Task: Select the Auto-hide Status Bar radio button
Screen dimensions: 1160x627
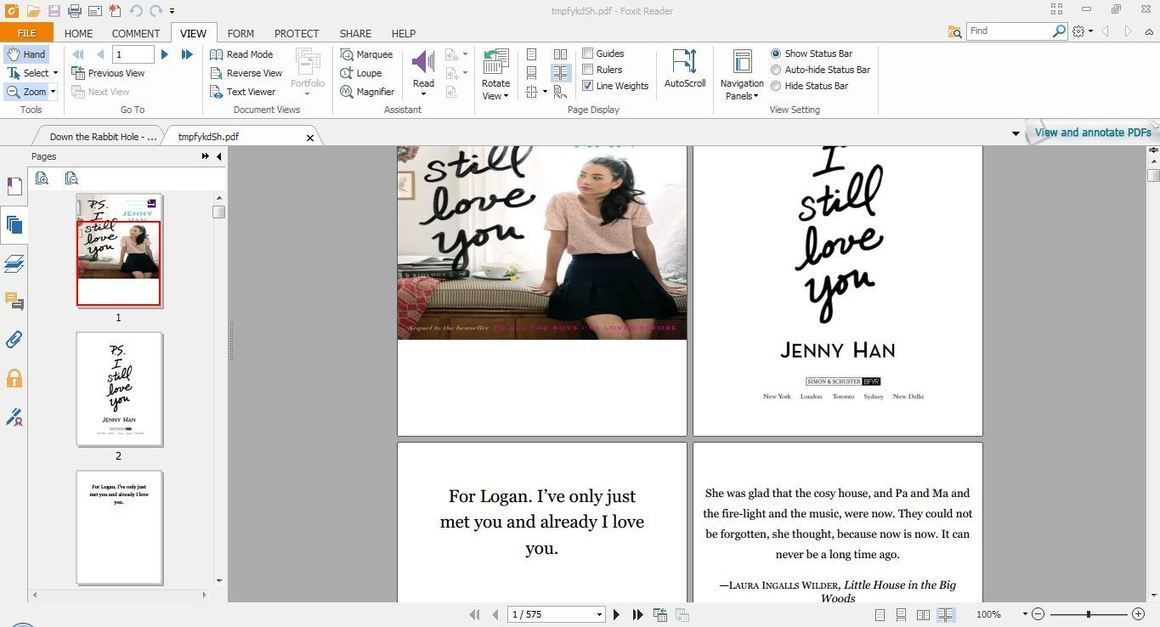Action: click(777, 69)
